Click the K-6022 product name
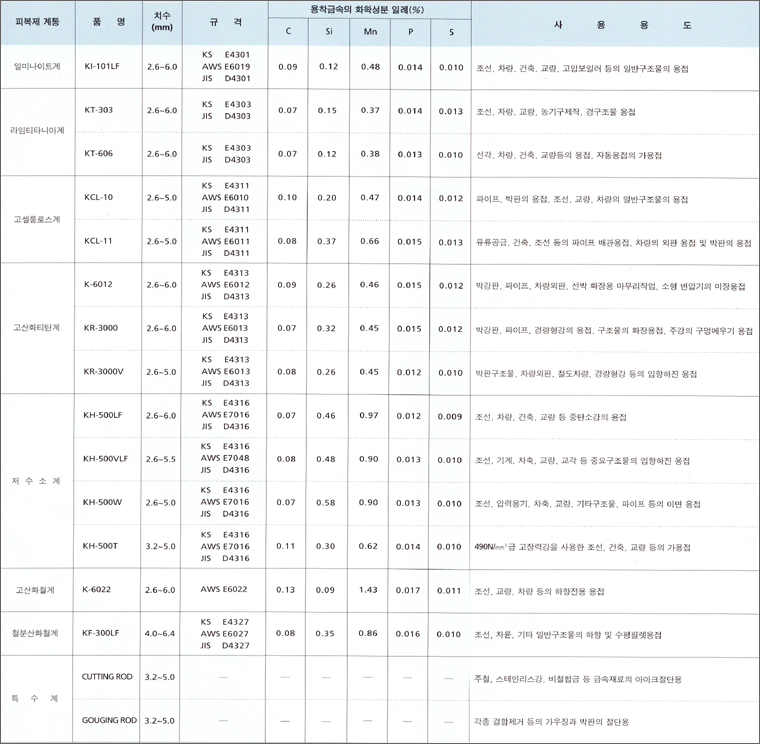Screen dimensions: 760x744 [96, 589]
